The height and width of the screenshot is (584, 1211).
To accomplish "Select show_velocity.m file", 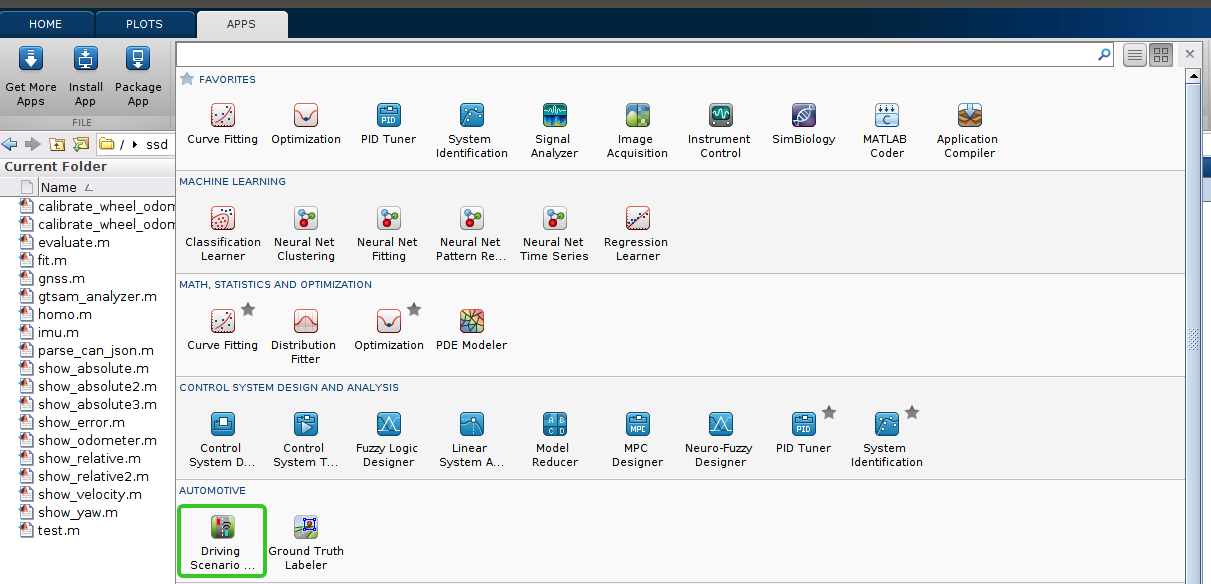I will [x=90, y=494].
